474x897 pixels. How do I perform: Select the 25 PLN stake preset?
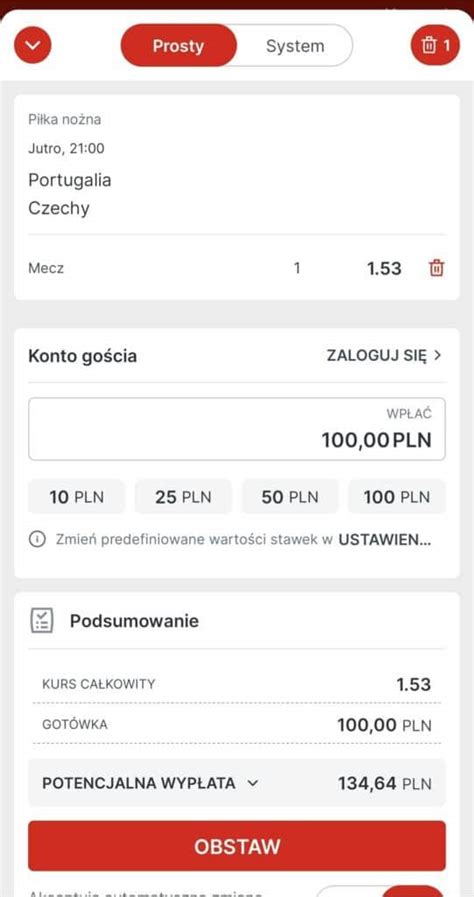pos(183,497)
